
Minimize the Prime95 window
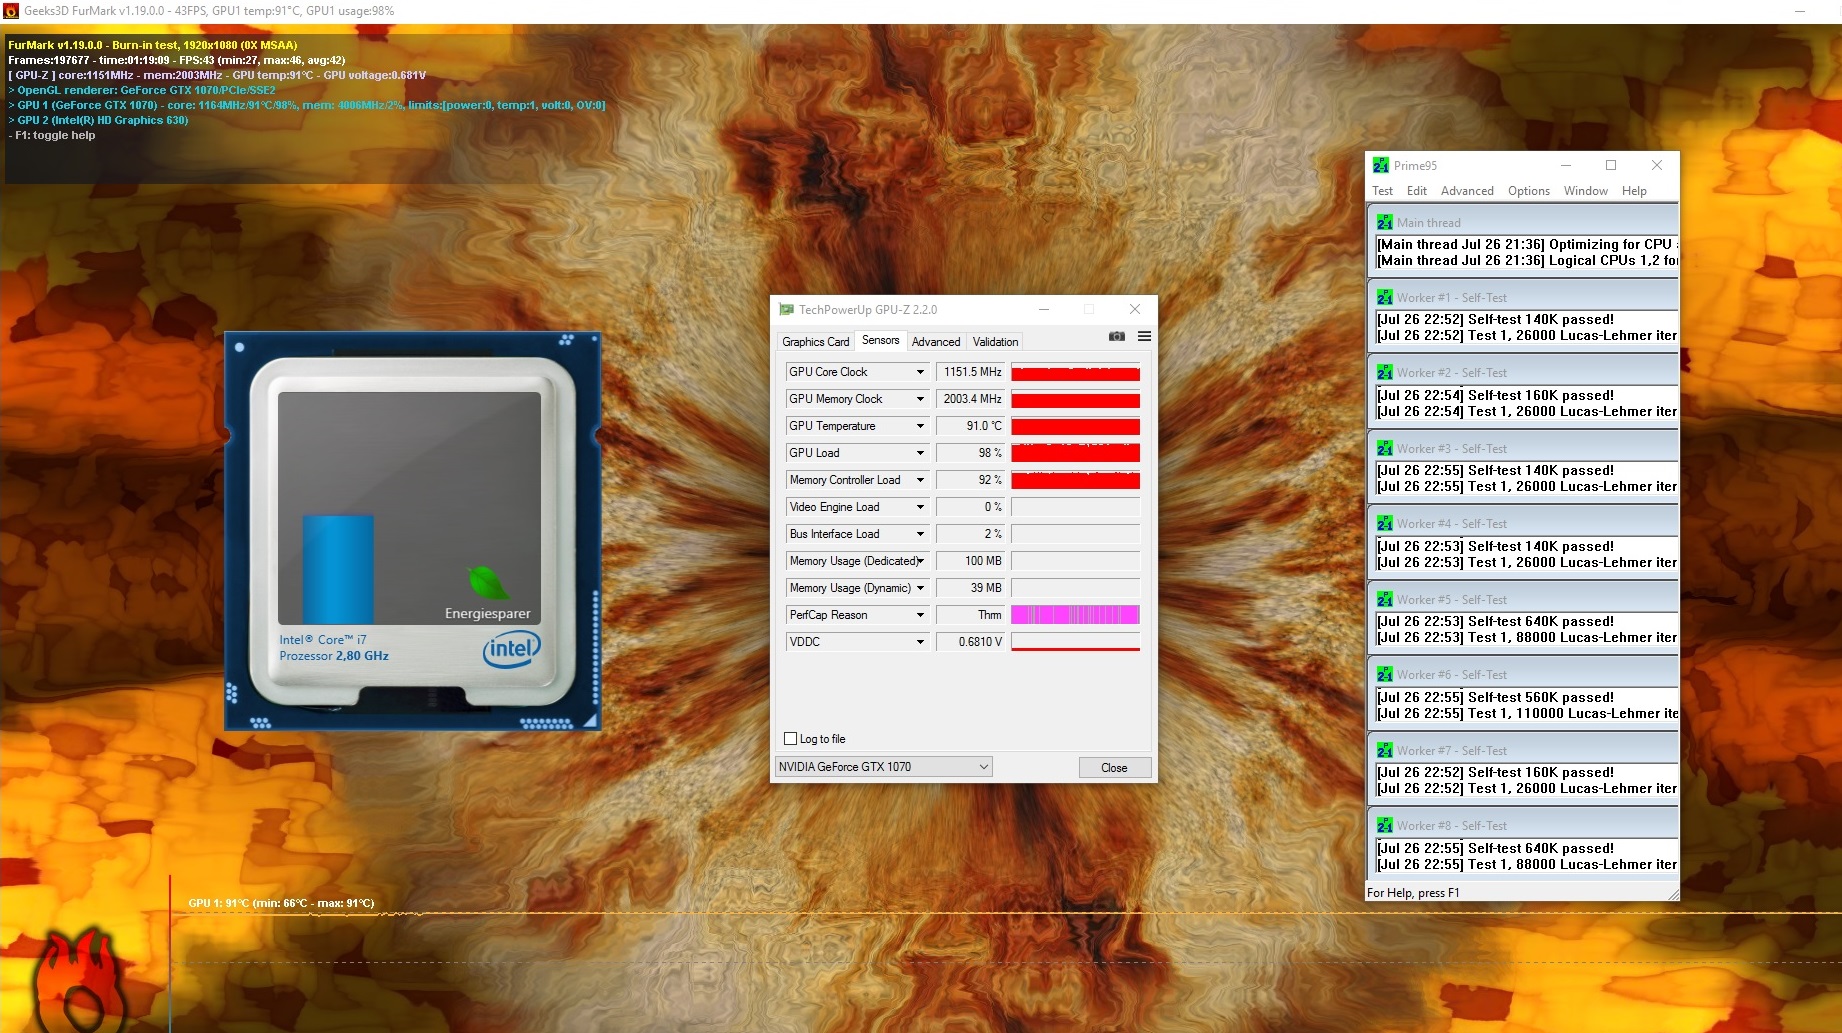[1566, 165]
